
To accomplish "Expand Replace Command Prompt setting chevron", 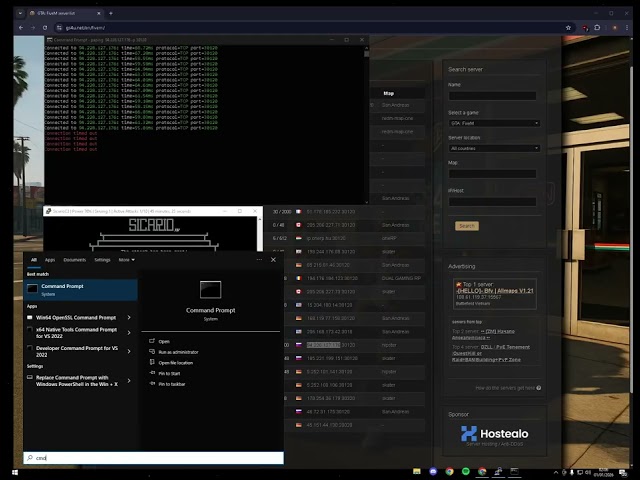I will [129, 381].
